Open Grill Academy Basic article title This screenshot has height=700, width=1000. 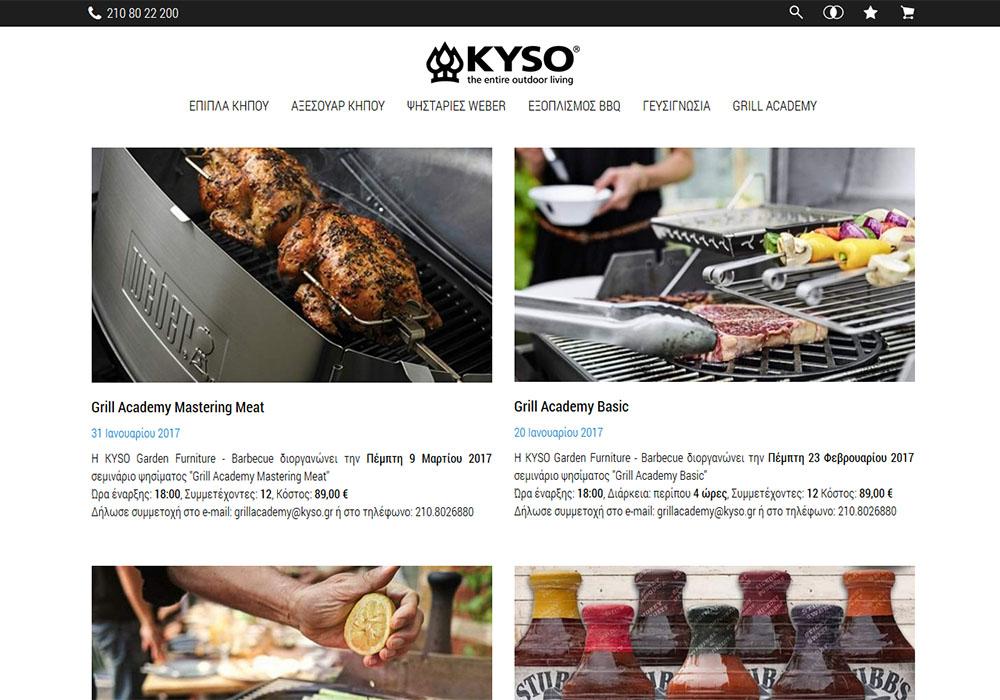pos(571,407)
